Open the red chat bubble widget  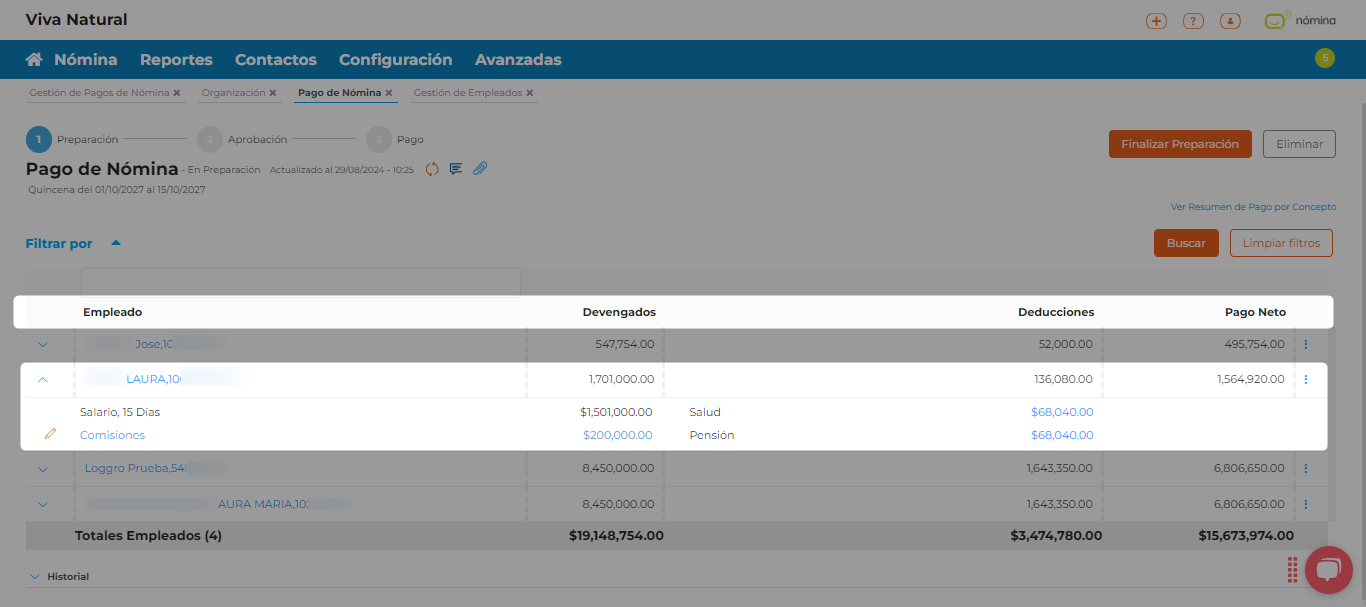(x=1328, y=570)
